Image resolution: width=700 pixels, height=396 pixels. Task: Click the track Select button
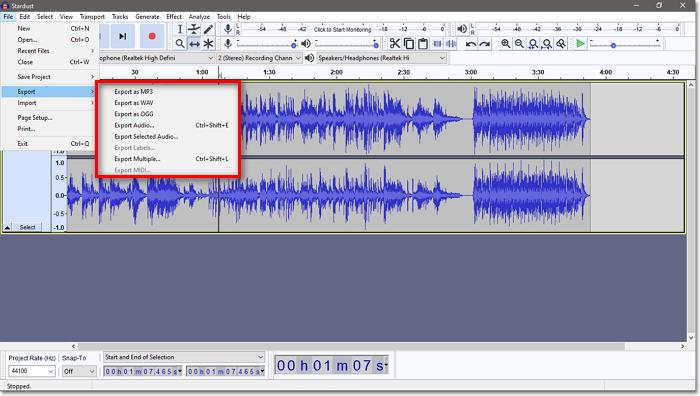tap(27, 227)
